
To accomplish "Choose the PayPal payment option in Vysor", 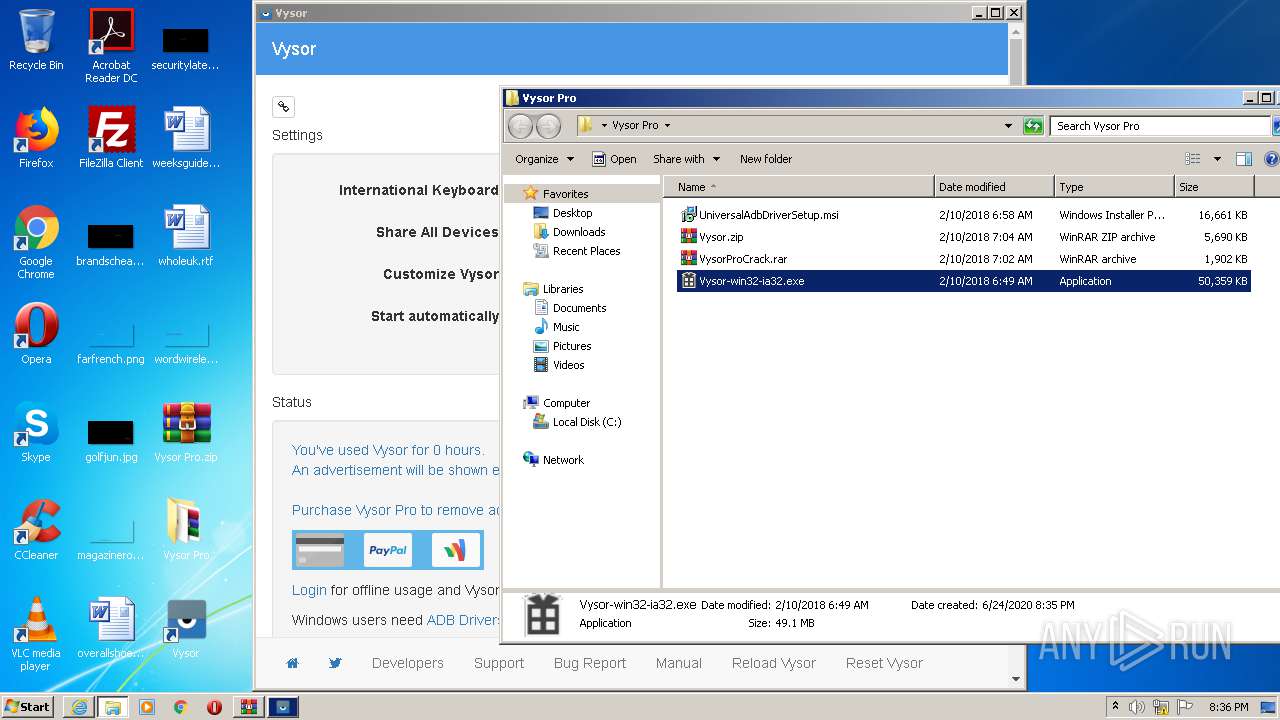I will click(x=388, y=550).
